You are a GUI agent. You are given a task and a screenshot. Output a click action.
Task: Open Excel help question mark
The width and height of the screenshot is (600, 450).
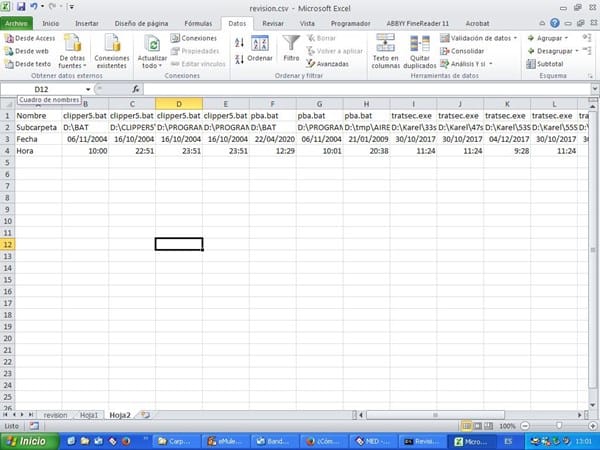[554, 23]
